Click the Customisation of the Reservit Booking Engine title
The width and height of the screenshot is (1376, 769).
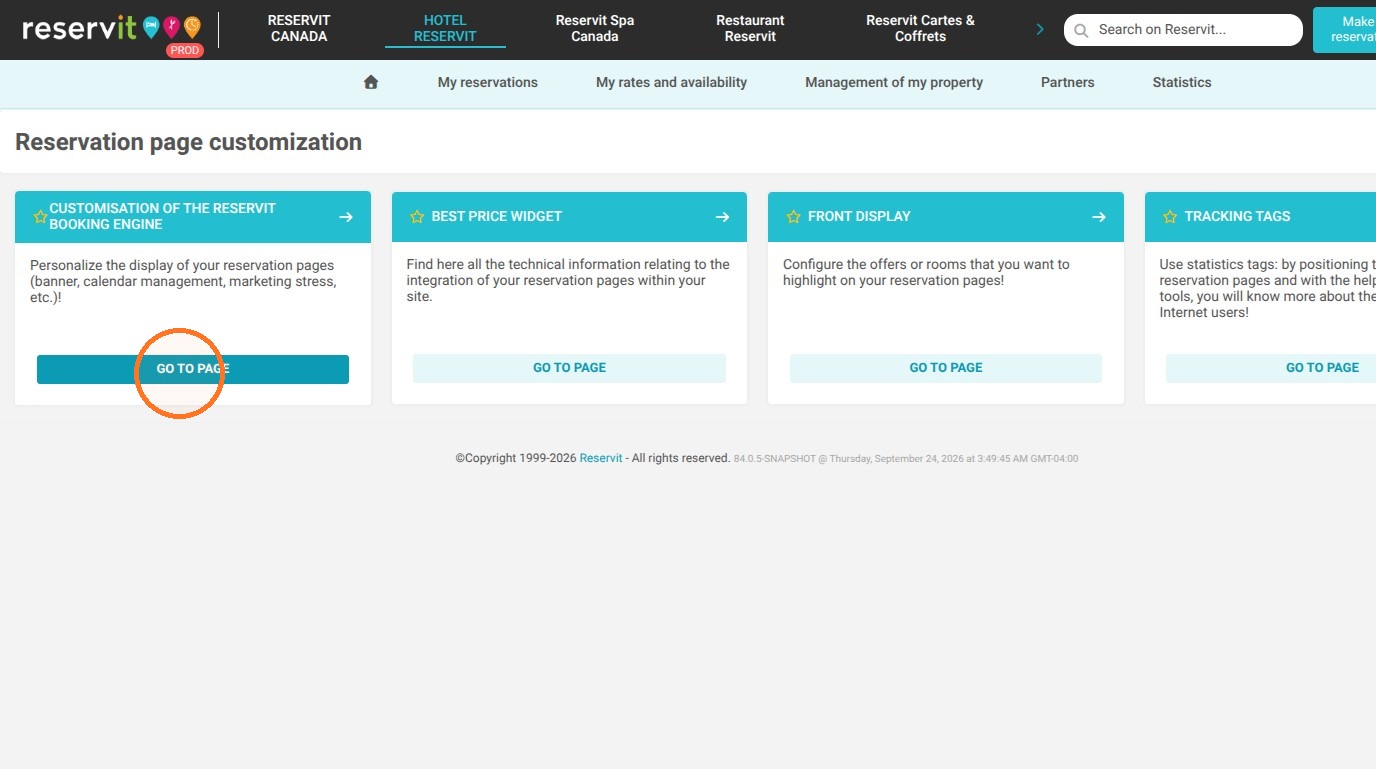click(x=162, y=216)
